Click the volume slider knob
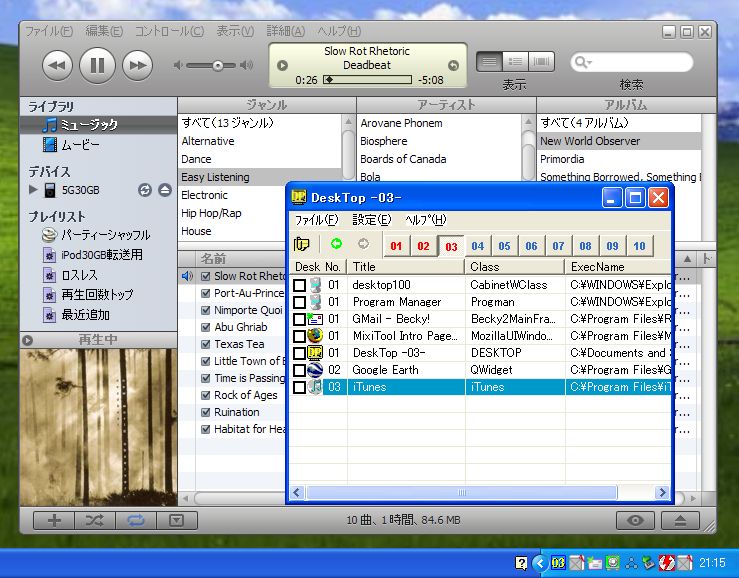The height and width of the screenshot is (578, 739). pyautogui.click(x=217, y=66)
